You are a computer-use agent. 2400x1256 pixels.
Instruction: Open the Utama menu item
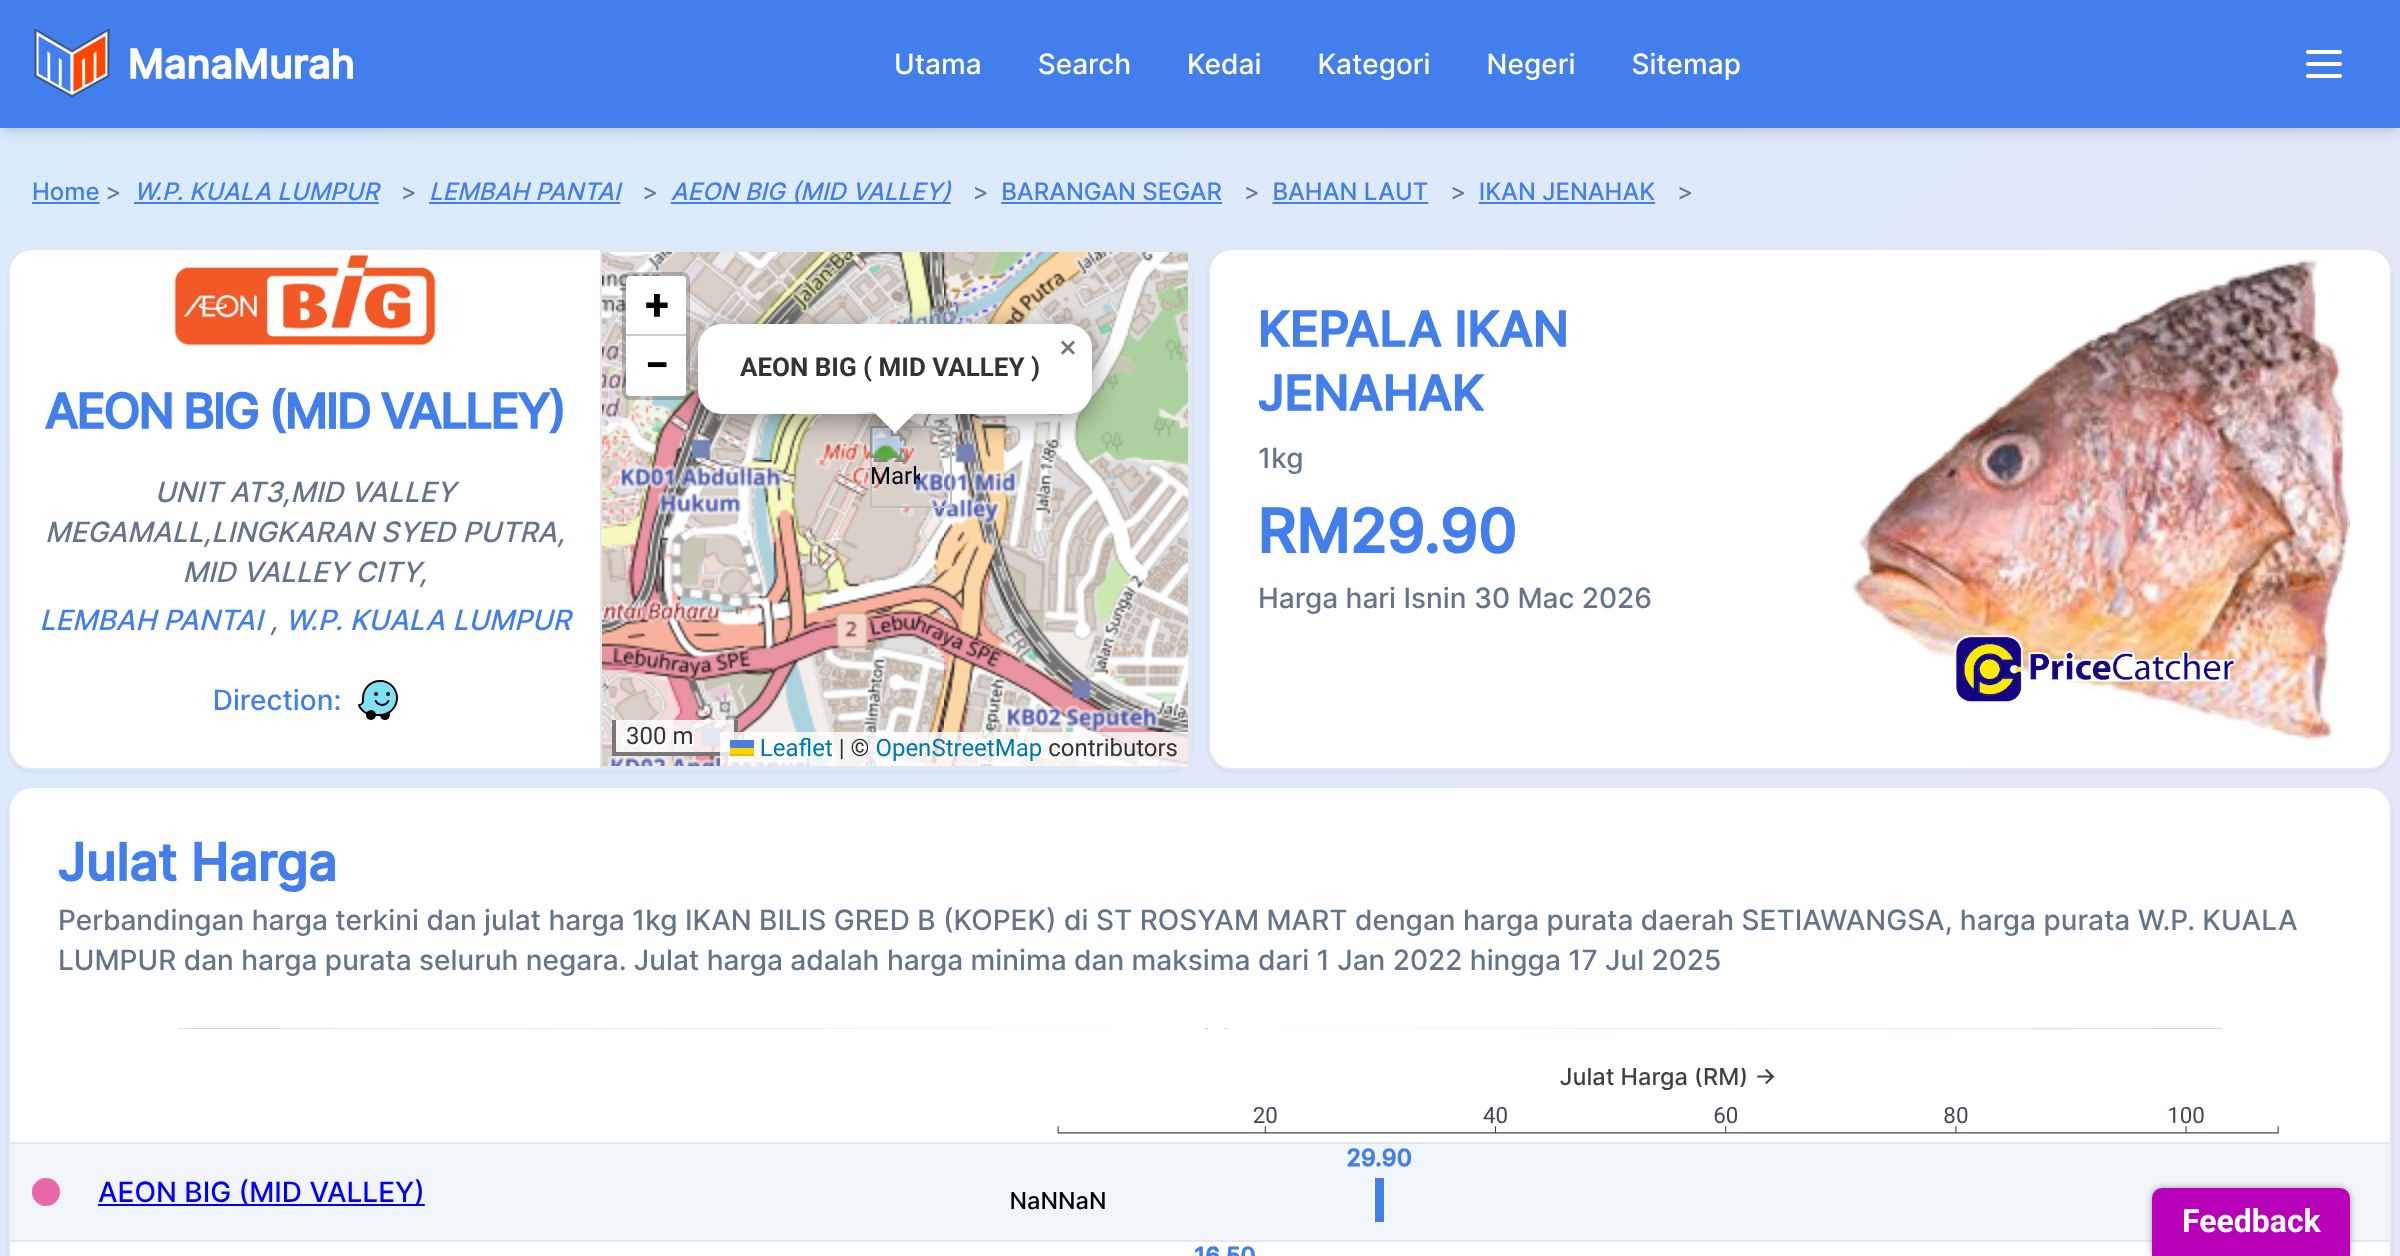coord(937,64)
